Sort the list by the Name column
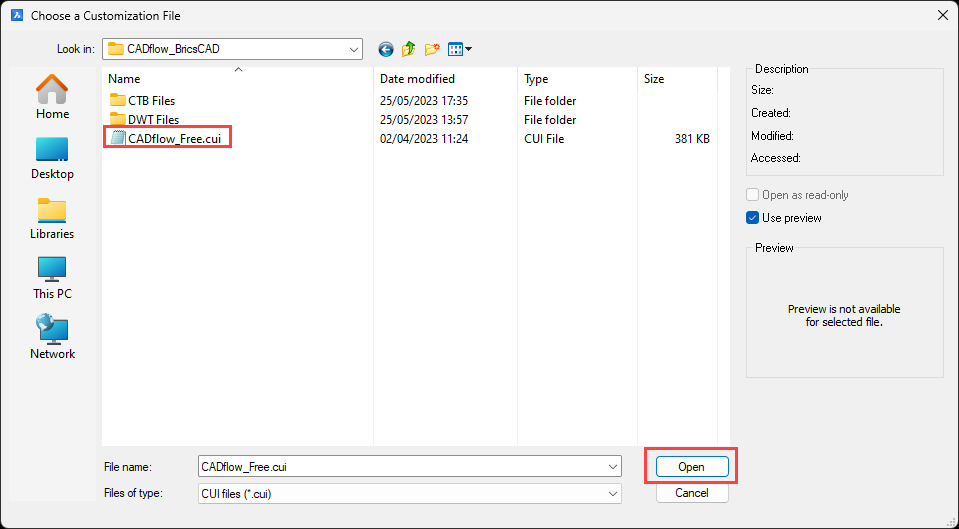The image size is (959, 529). [237, 79]
